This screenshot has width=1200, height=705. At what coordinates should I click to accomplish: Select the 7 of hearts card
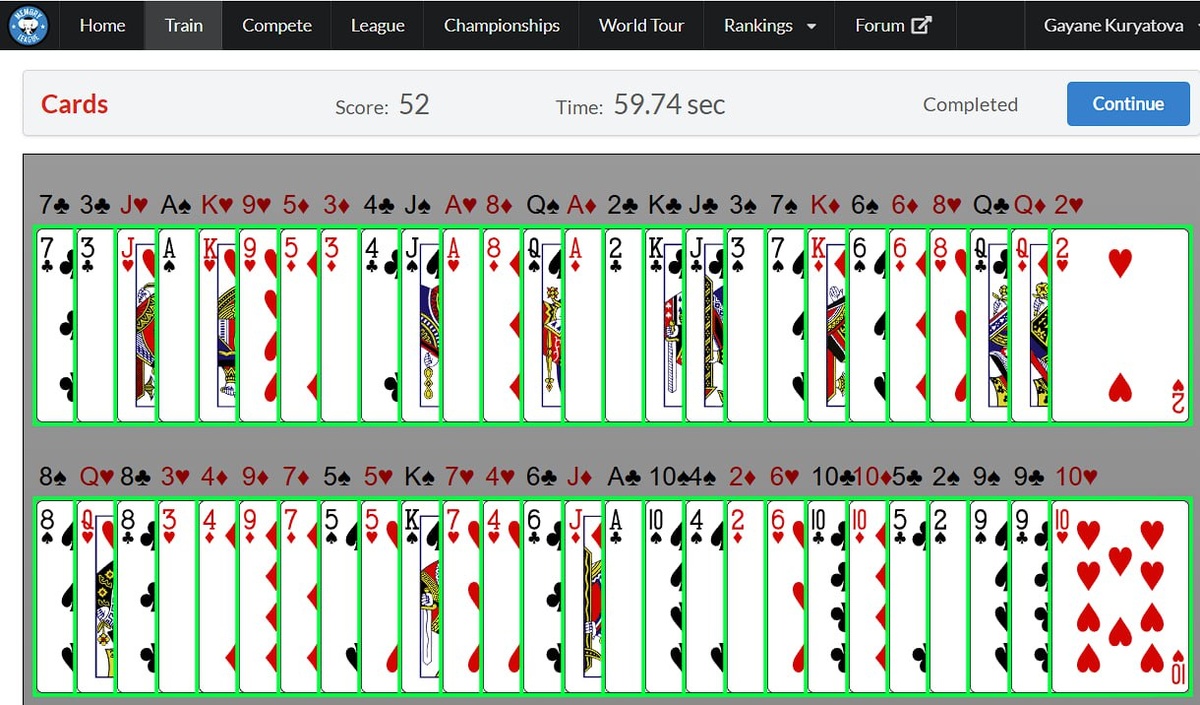(x=461, y=596)
